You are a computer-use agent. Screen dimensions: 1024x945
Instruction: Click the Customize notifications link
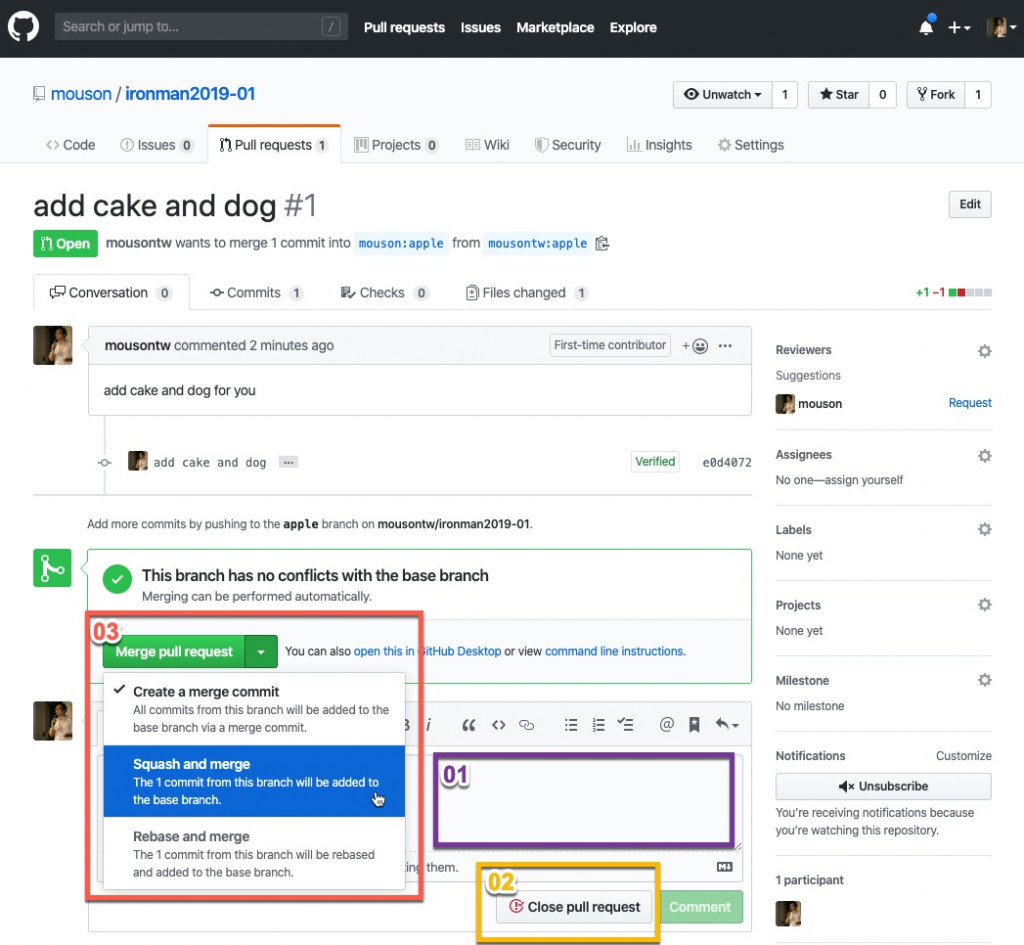point(963,756)
